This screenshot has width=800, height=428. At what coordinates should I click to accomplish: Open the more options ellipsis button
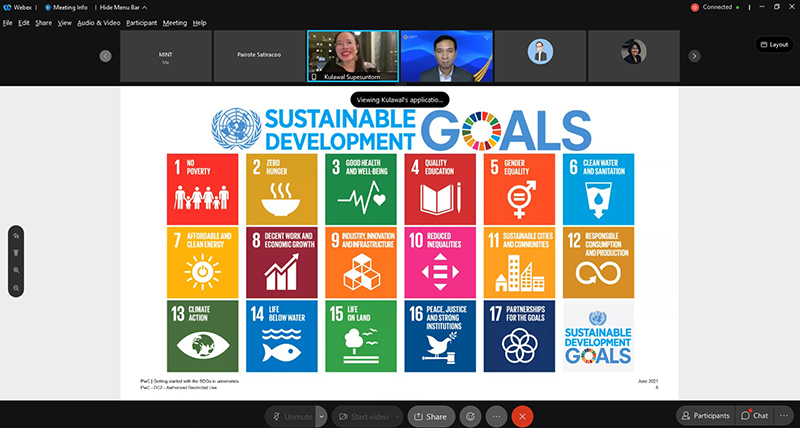(x=496, y=415)
